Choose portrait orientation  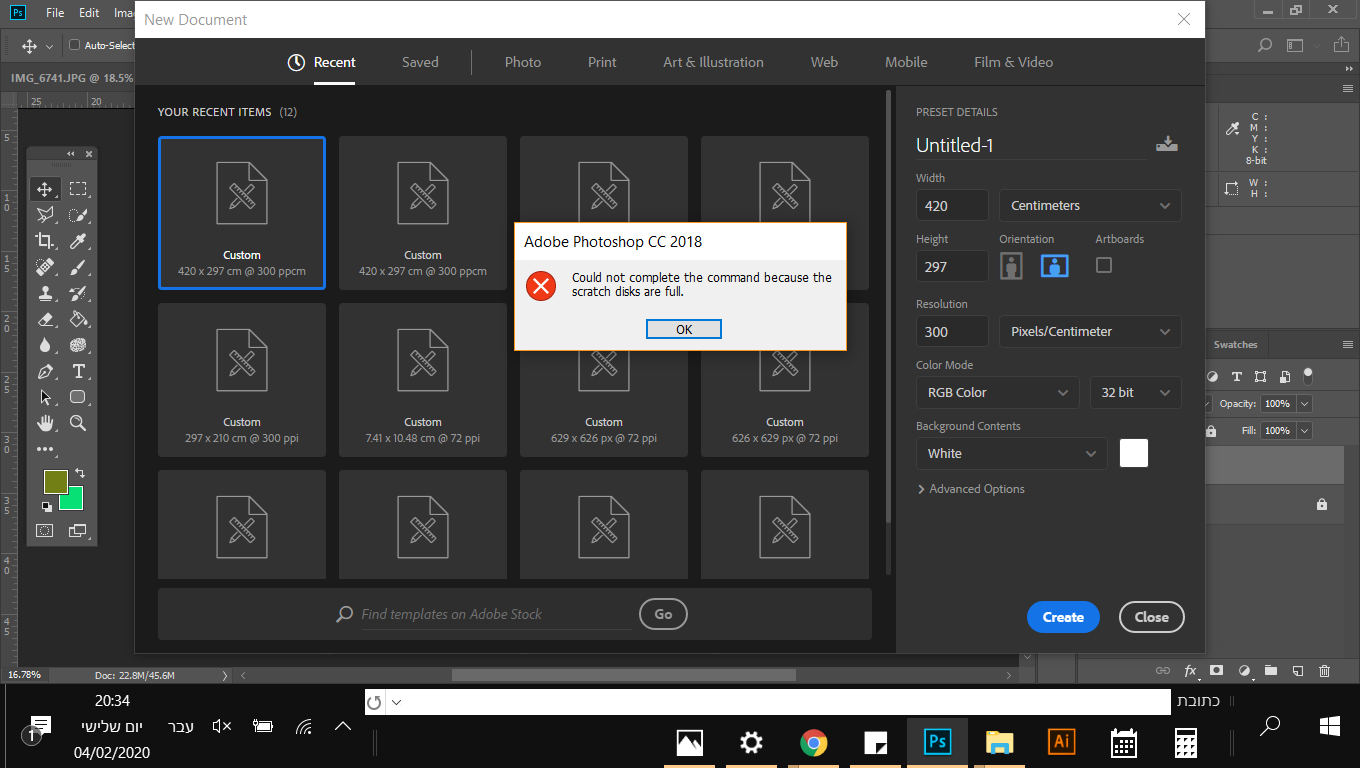1013,266
